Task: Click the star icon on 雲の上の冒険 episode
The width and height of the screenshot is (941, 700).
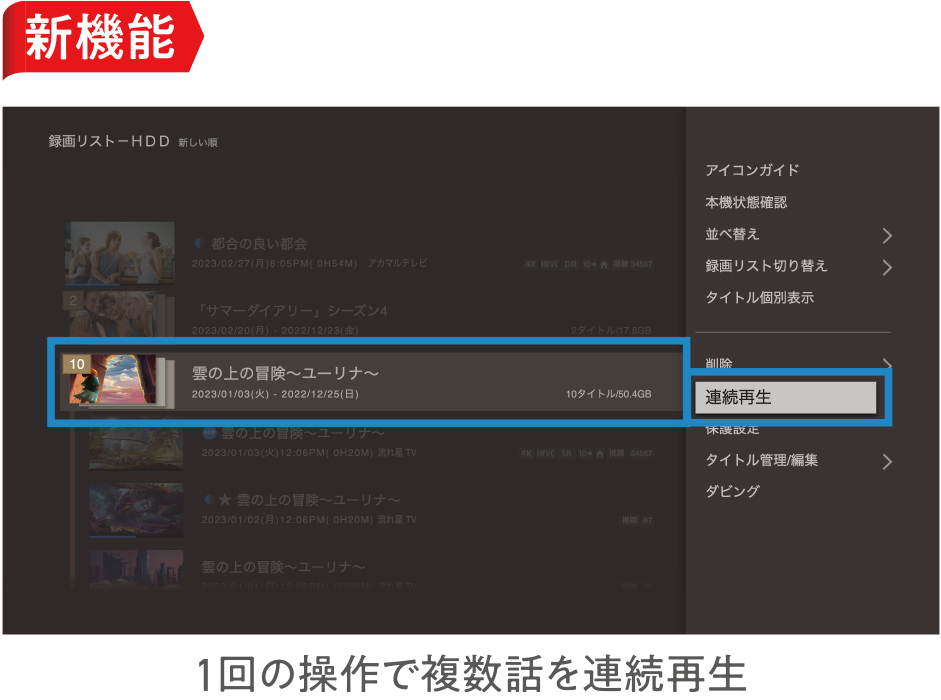Action: tap(224, 499)
